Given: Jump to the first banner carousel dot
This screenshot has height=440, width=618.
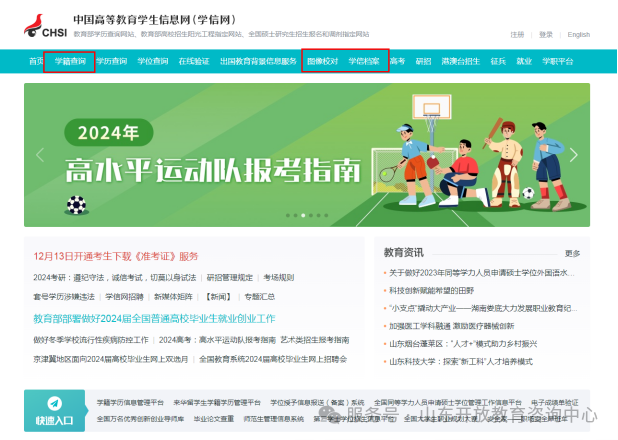Looking at the screenshot, I should tap(288, 215).
